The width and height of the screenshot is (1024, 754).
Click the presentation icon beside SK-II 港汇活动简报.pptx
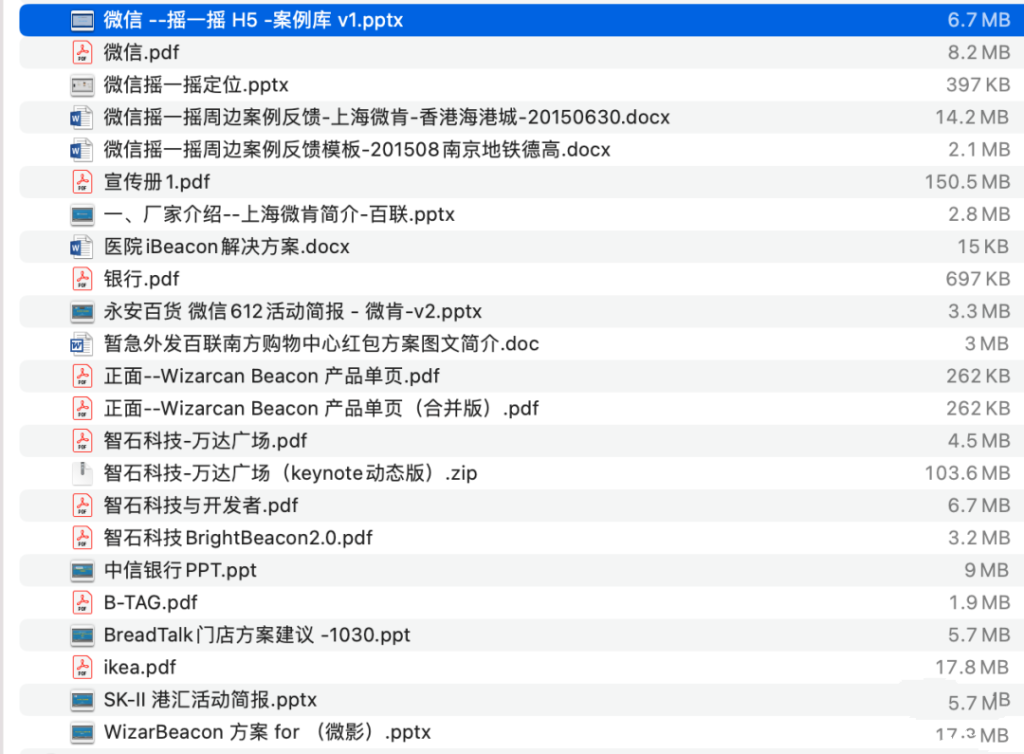pos(82,699)
